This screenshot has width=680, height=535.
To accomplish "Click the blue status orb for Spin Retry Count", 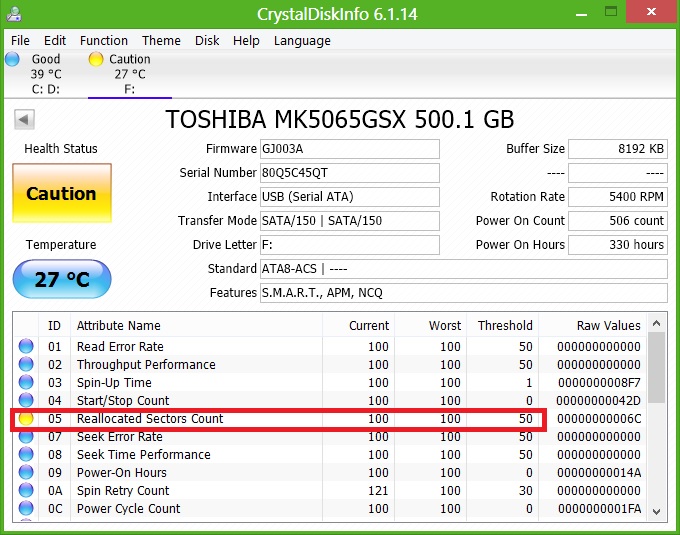I will coord(26,490).
